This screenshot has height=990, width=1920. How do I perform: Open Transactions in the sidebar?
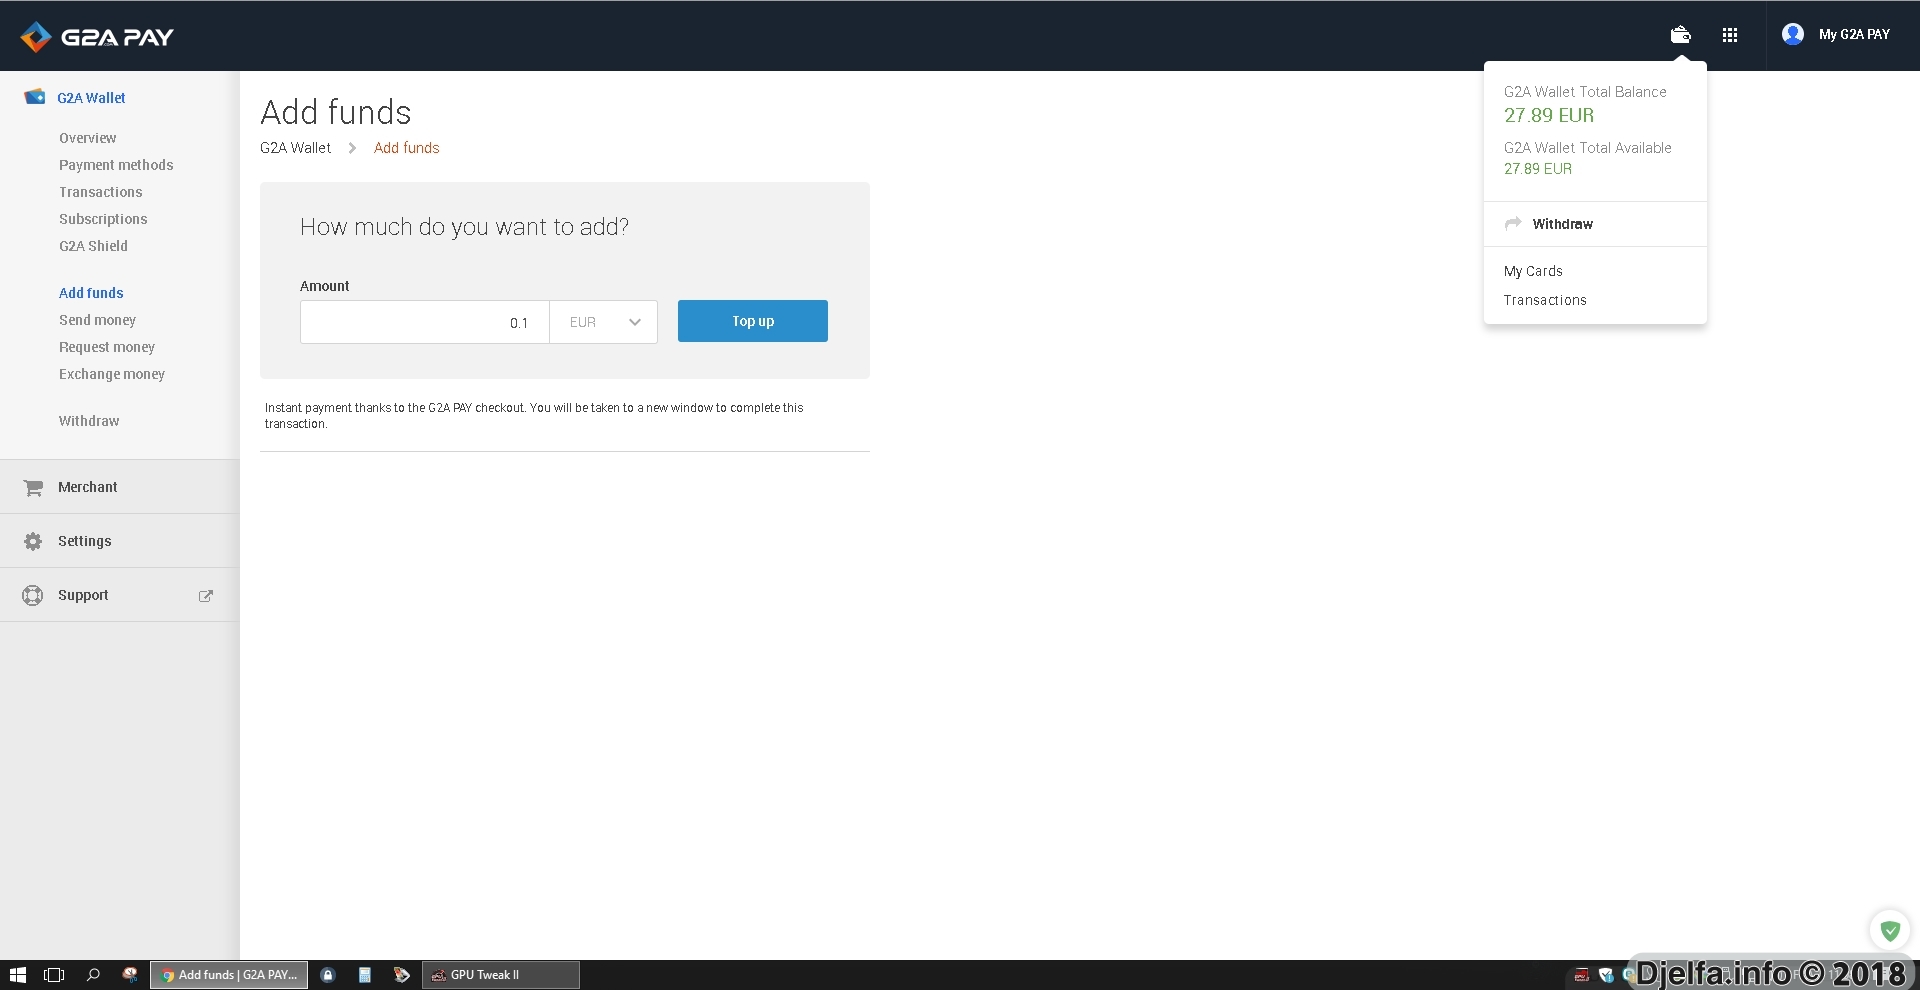(x=101, y=192)
